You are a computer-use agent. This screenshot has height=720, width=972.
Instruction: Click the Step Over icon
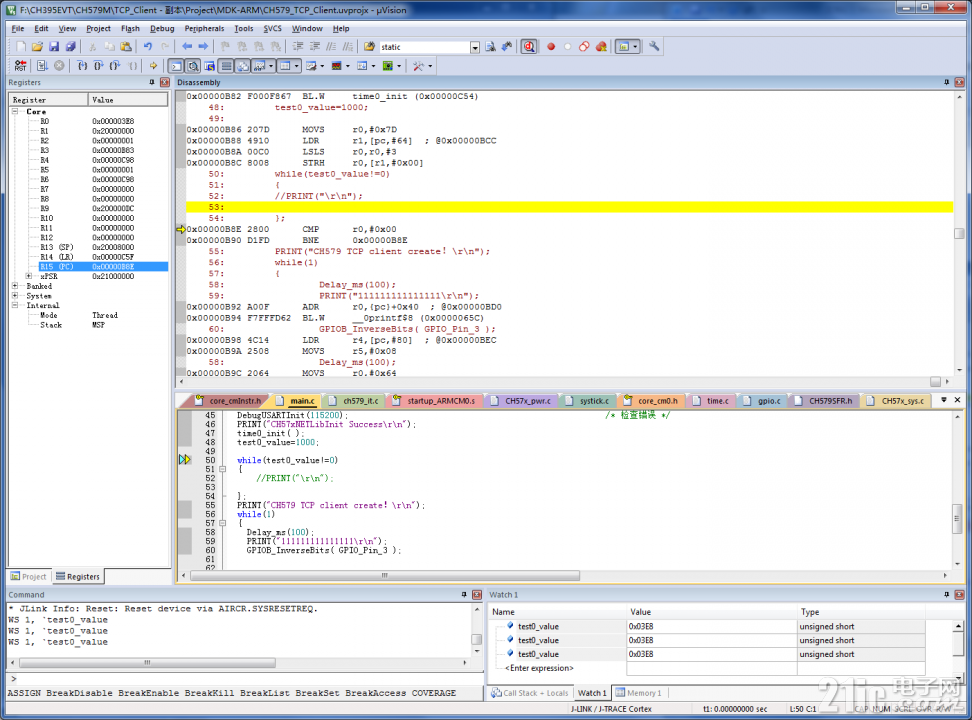coord(99,66)
